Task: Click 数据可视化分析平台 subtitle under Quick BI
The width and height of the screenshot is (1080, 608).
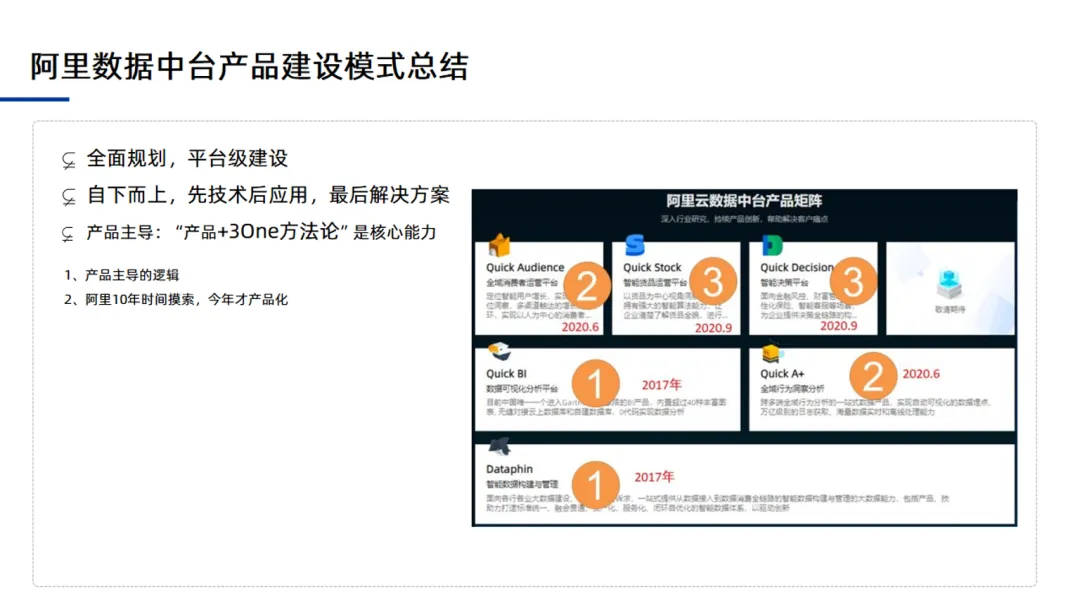Action: tap(522, 389)
